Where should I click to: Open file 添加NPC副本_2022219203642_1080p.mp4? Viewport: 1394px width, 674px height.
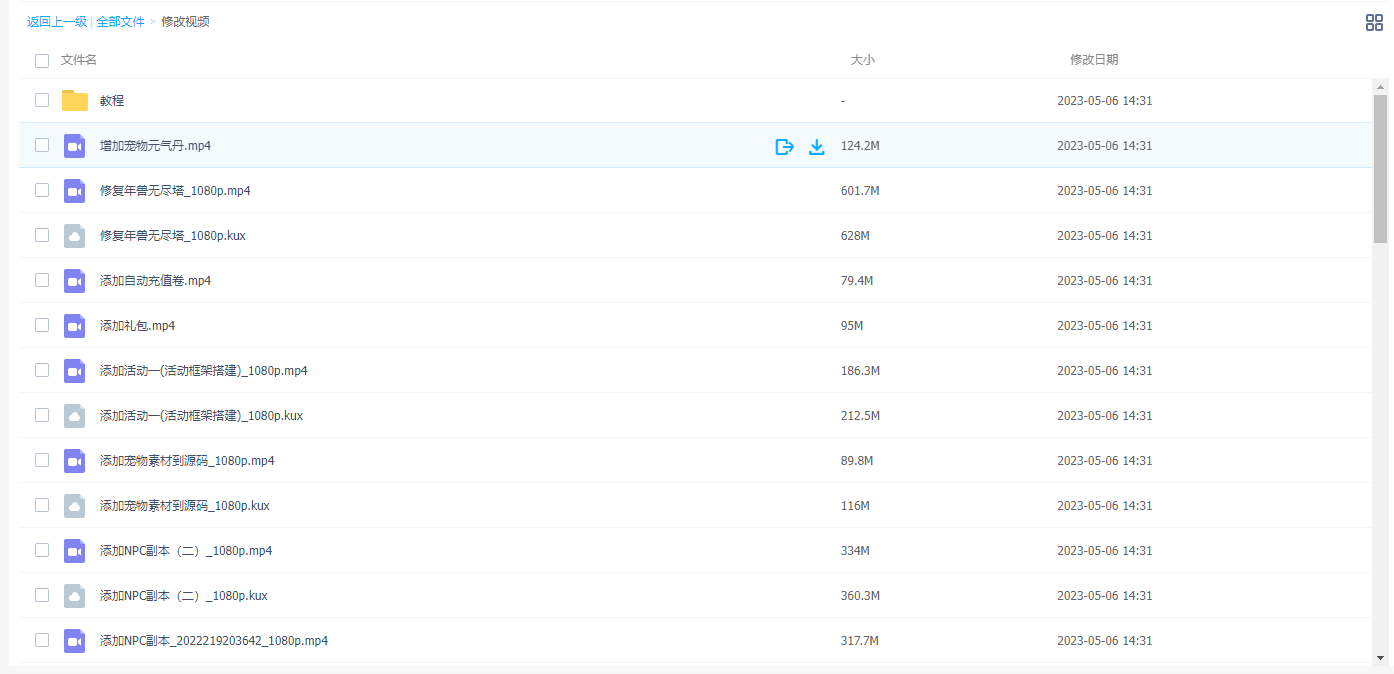click(214, 641)
